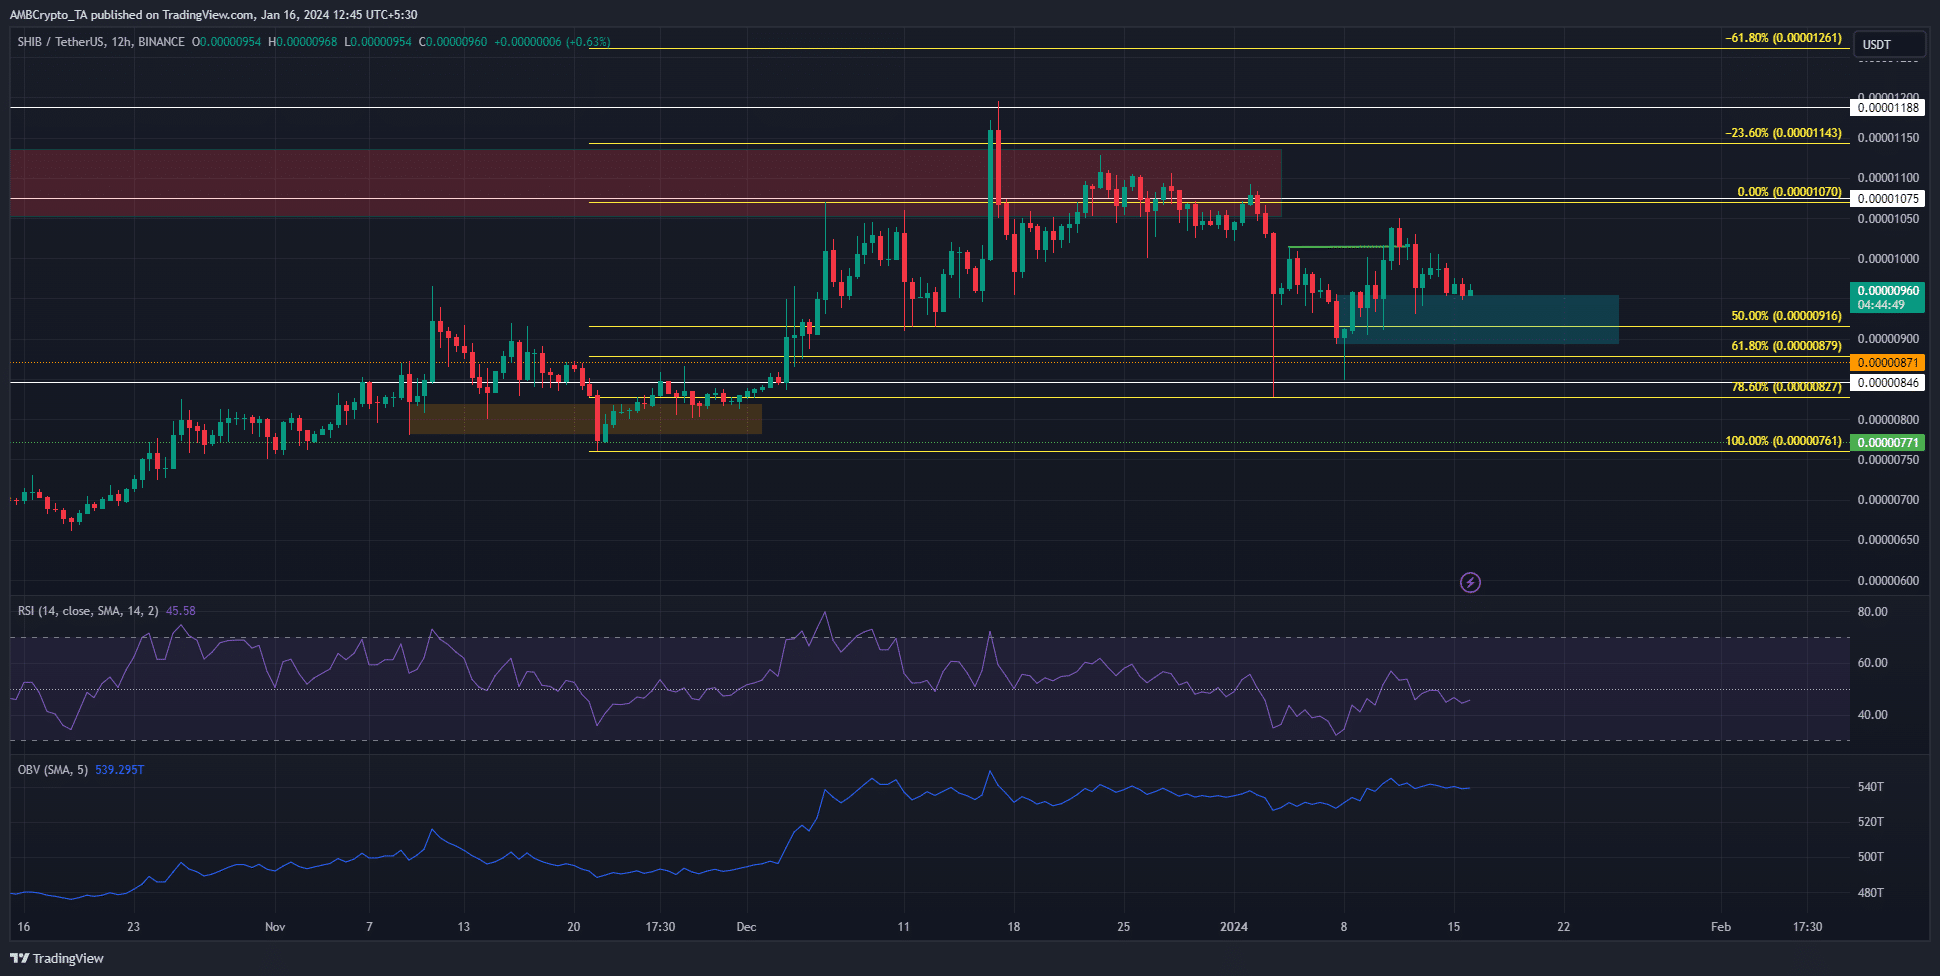Click the 0.00000846 white price label

(1888, 383)
